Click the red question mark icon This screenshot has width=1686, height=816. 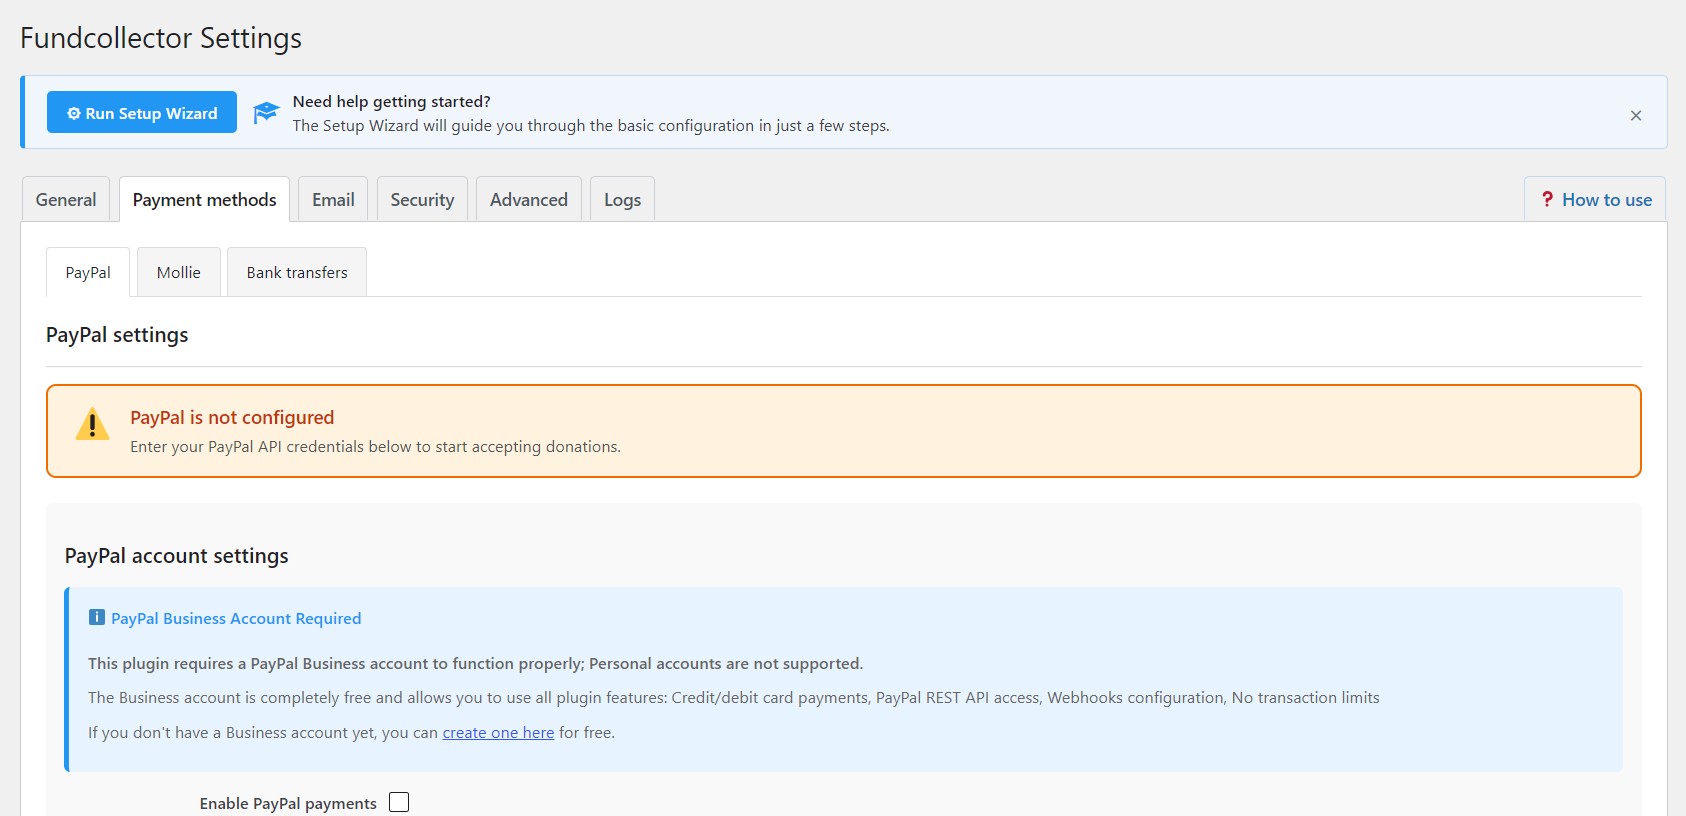tap(1547, 199)
